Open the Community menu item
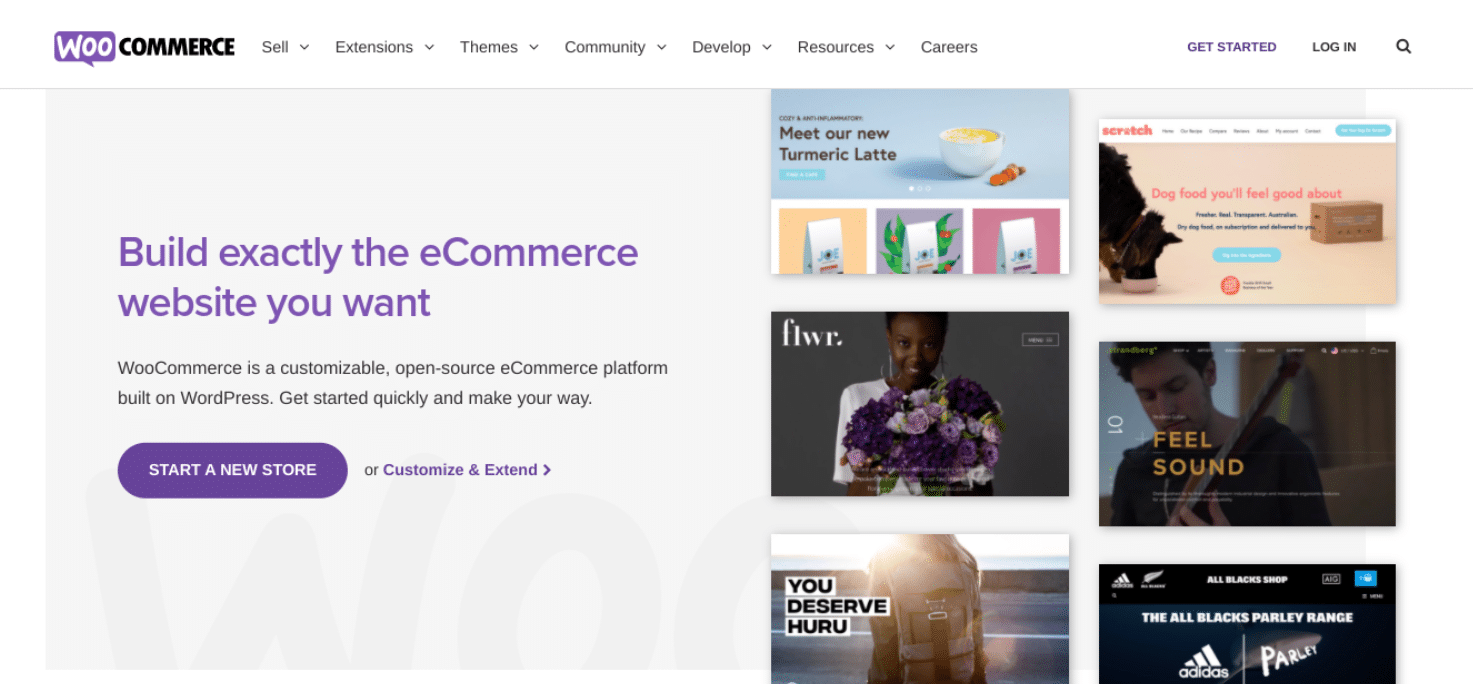 tap(614, 46)
